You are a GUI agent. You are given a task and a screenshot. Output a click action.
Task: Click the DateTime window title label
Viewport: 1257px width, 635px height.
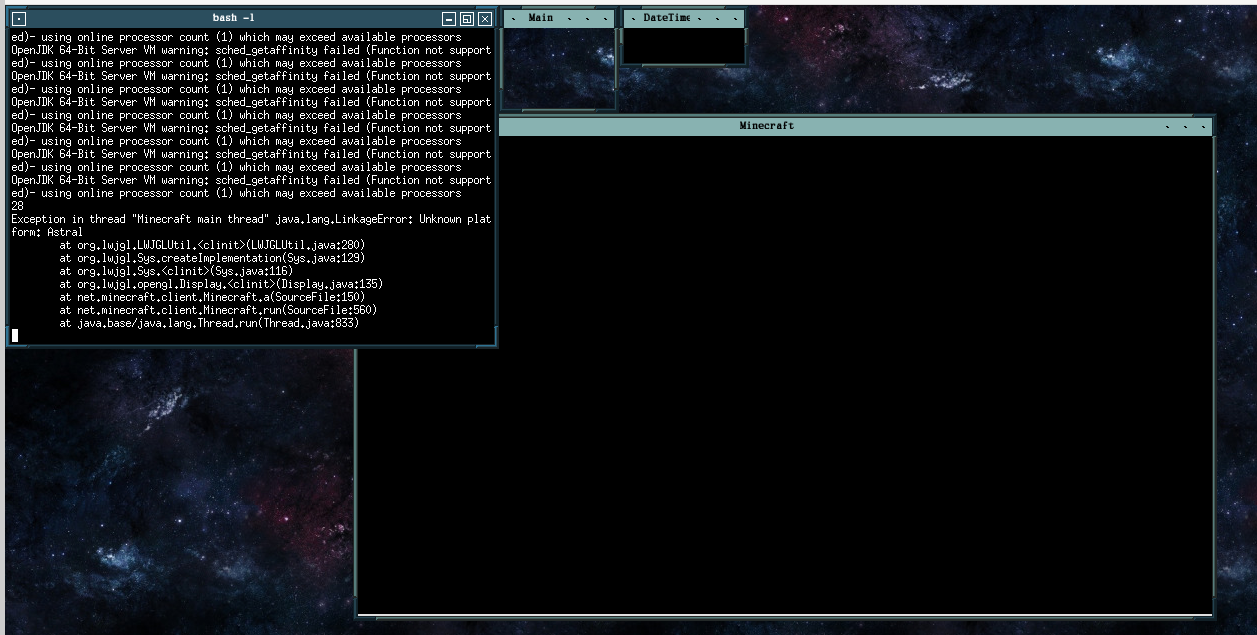(666, 18)
